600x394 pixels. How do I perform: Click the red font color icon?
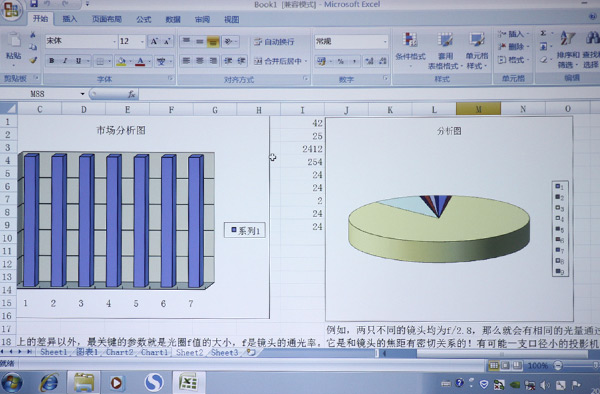point(140,61)
